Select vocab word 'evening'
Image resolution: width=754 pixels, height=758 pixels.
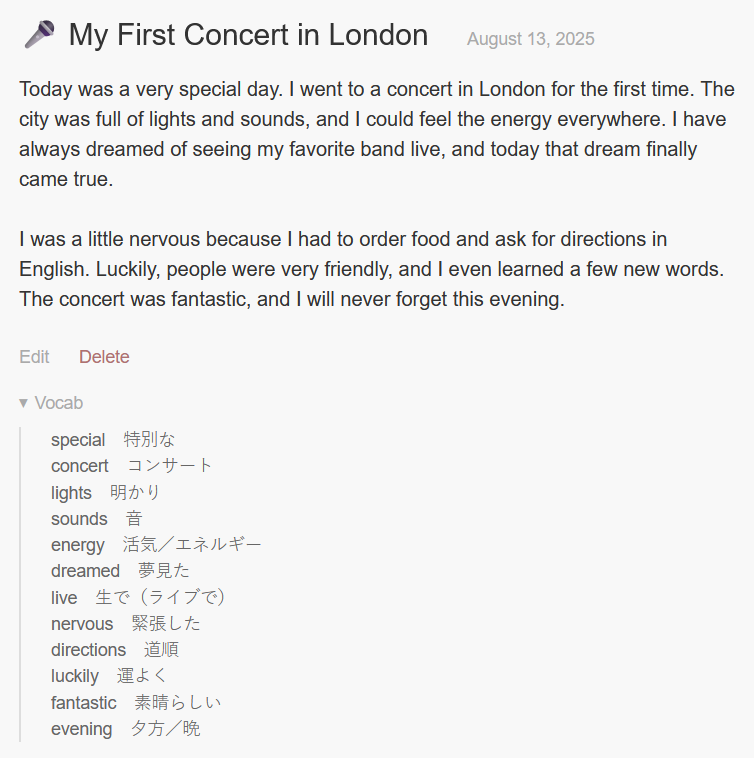(x=82, y=729)
